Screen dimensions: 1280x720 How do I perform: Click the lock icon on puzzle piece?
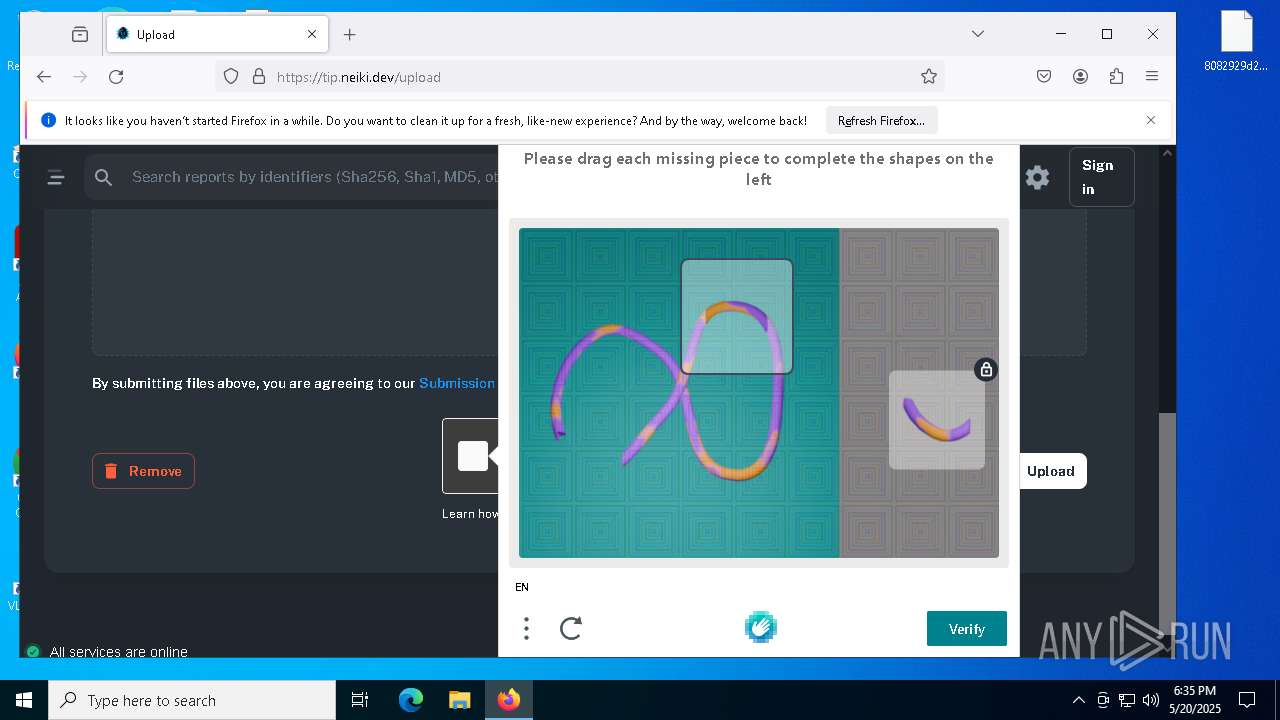[986, 370]
